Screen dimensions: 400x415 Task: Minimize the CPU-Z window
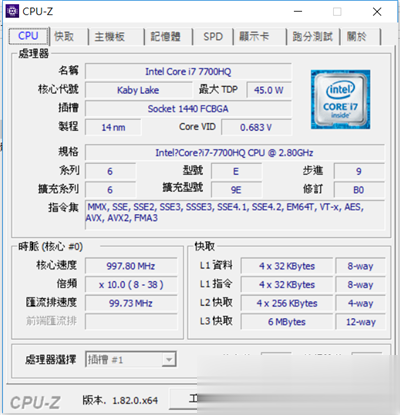point(298,12)
